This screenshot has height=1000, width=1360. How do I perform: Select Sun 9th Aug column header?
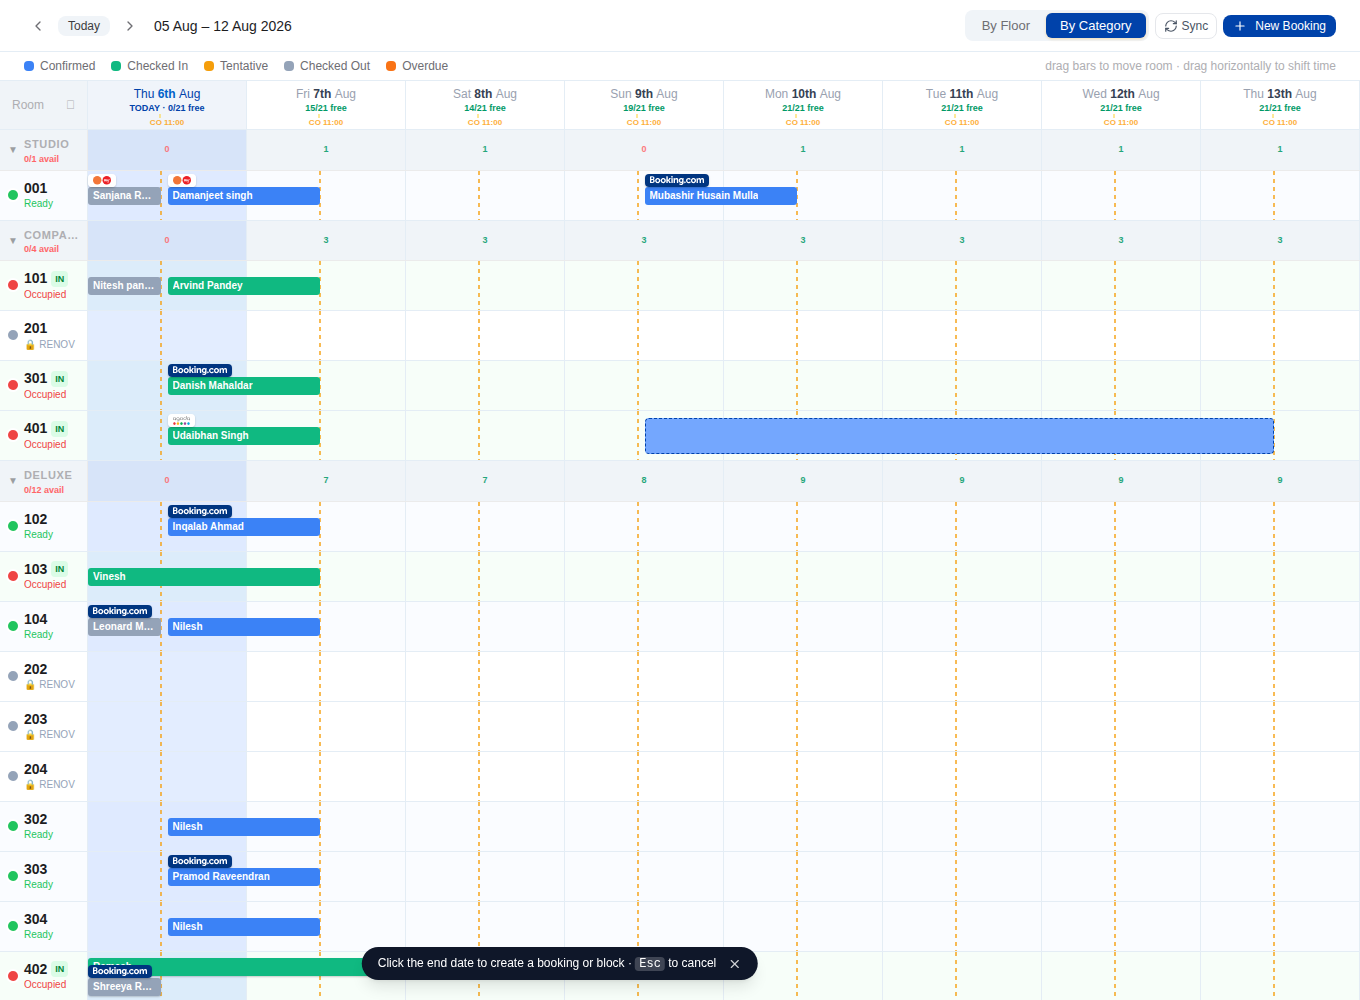644,105
